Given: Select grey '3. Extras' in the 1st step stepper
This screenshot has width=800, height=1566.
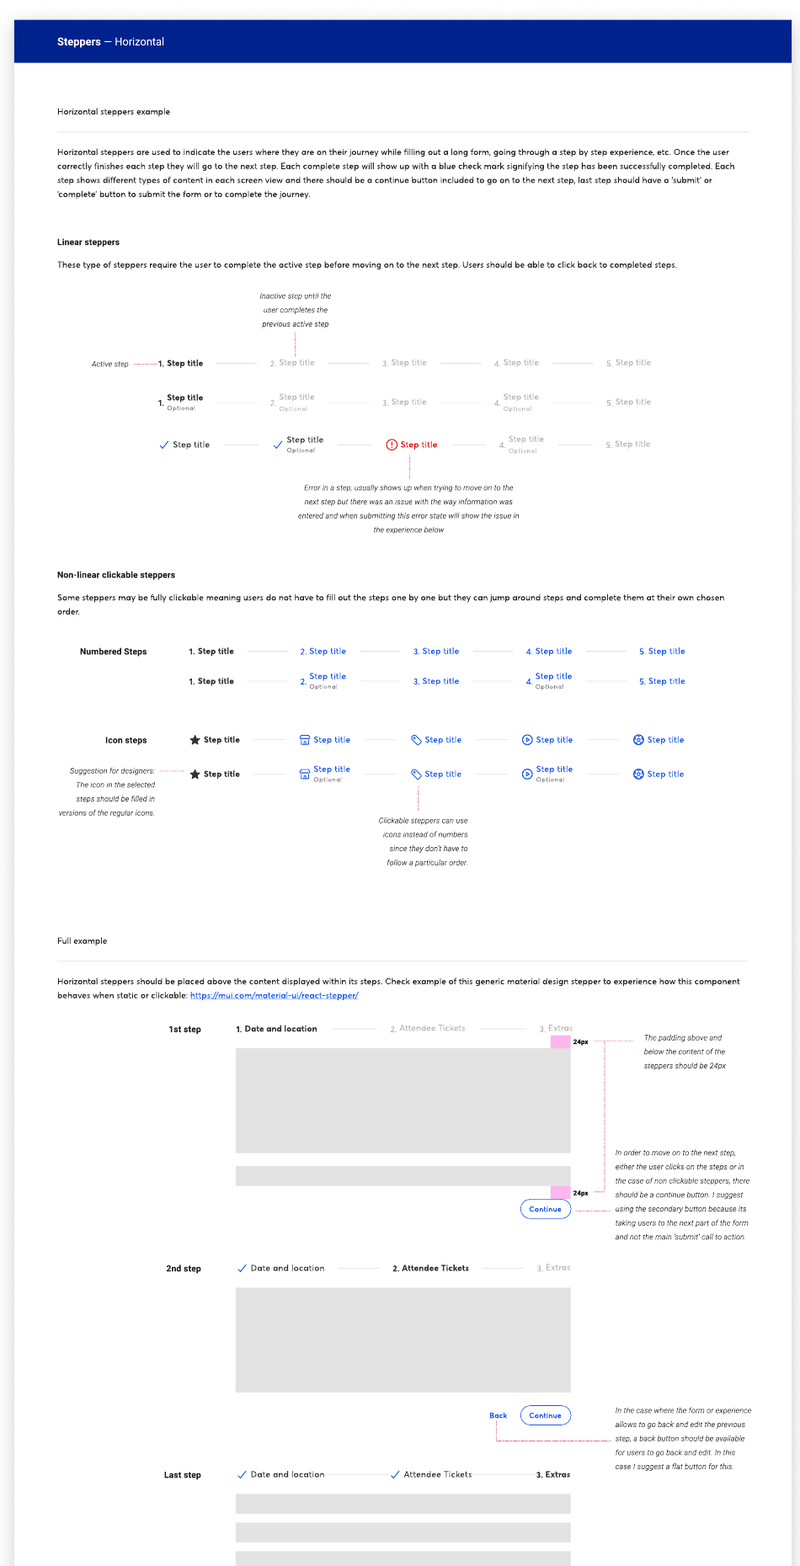Looking at the screenshot, I should pos(554,1028).
